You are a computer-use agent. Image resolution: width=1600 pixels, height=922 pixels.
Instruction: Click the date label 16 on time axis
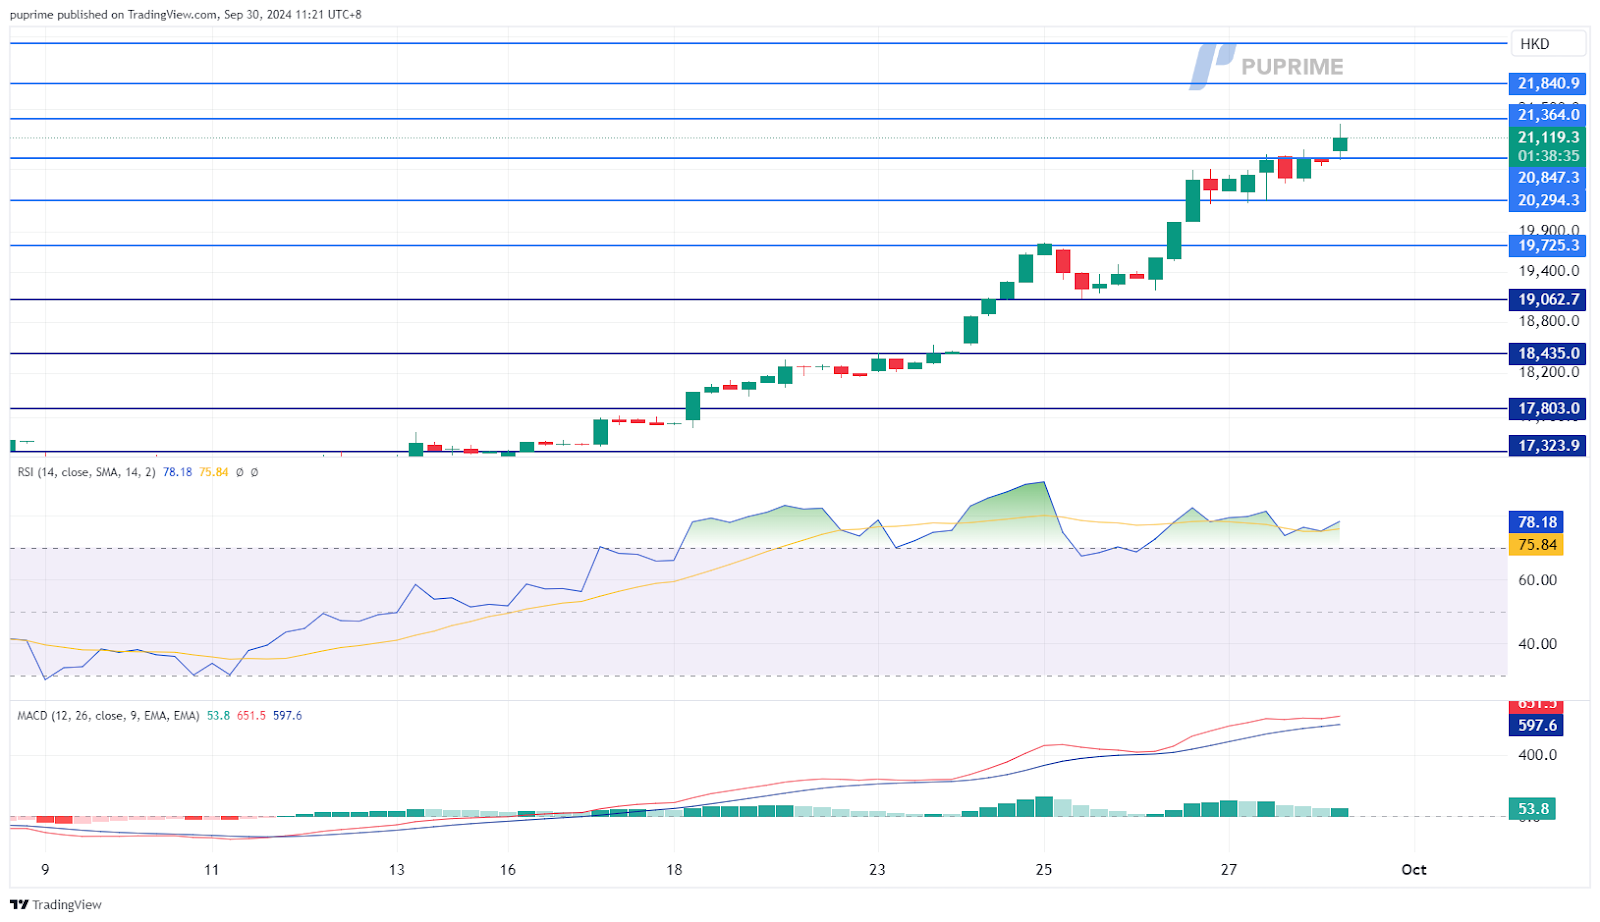tap(508, 870)
